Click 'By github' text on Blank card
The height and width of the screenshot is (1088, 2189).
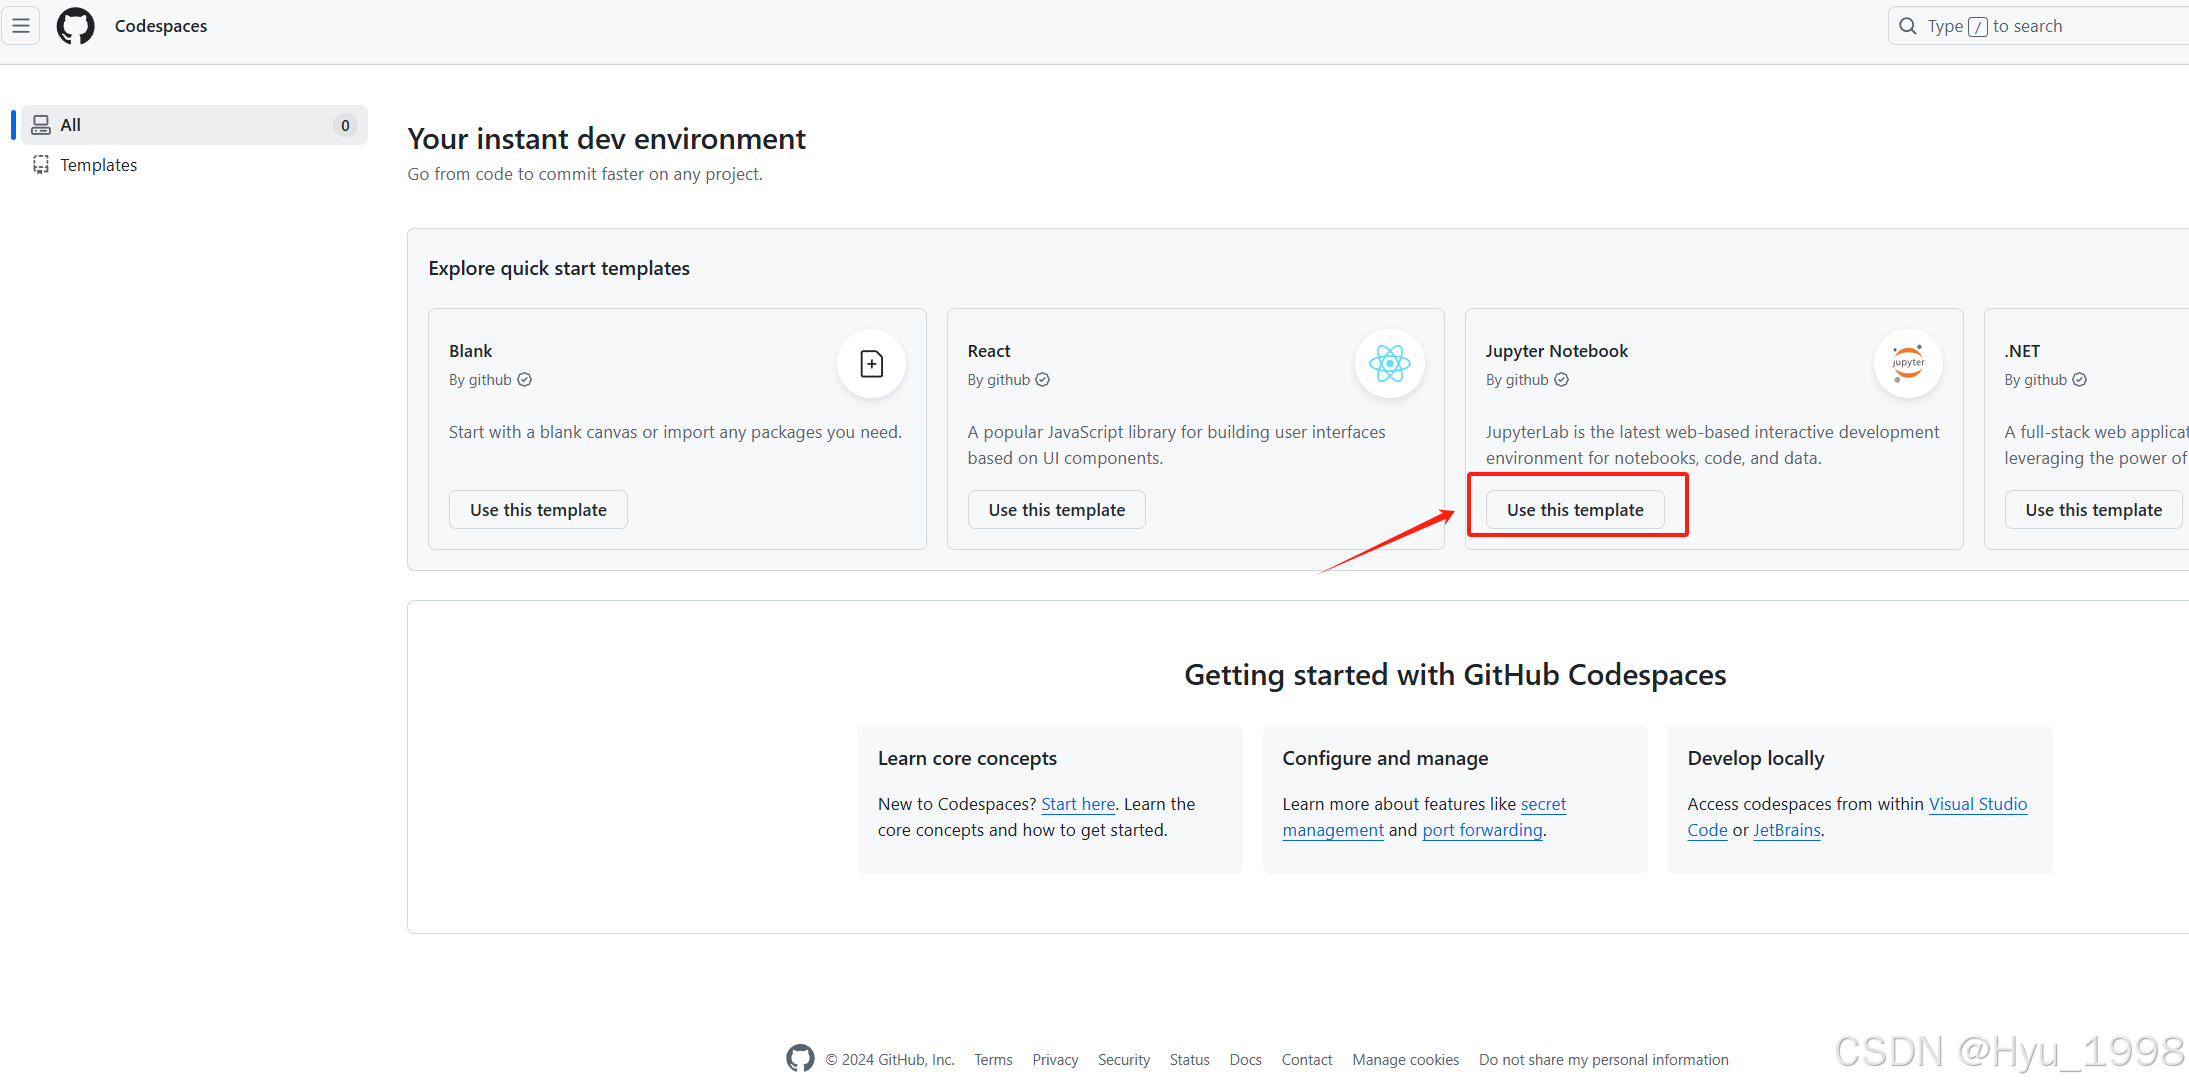[480, 380]
